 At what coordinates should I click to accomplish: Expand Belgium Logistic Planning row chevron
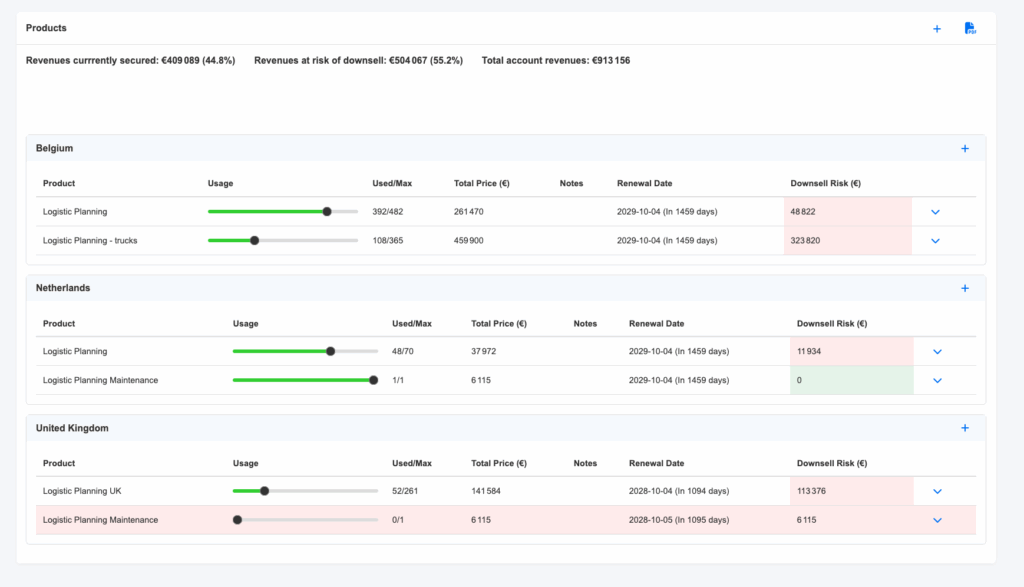coord(936,212)
